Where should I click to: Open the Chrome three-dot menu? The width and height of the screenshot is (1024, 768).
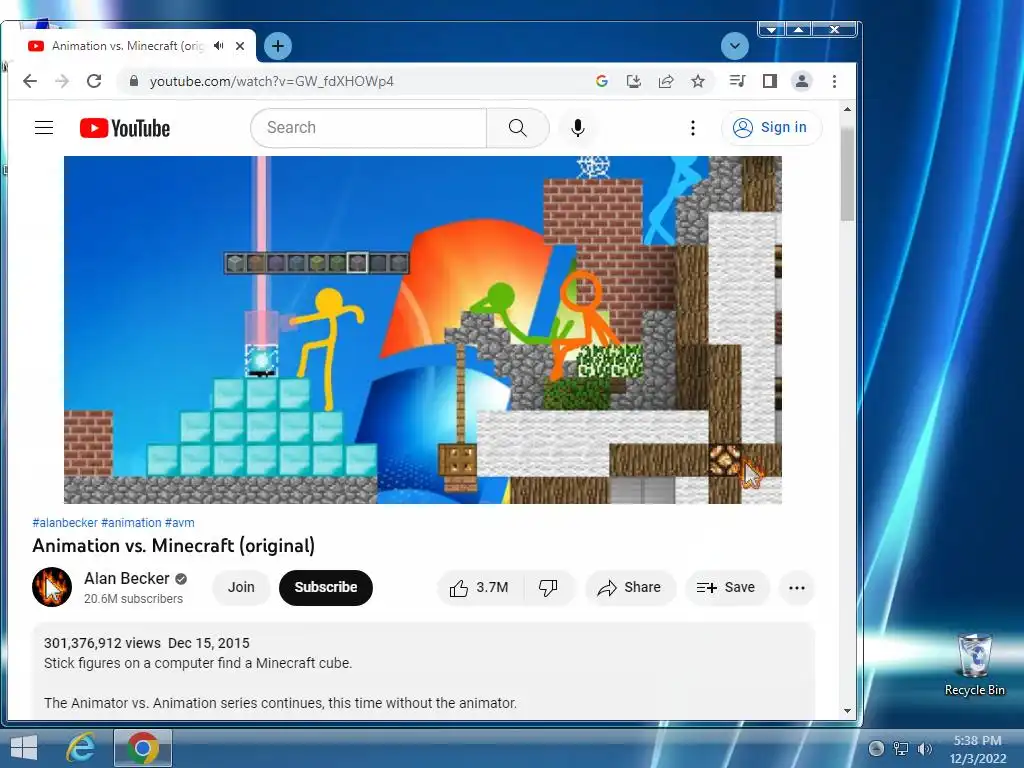[x=834, y=81]
